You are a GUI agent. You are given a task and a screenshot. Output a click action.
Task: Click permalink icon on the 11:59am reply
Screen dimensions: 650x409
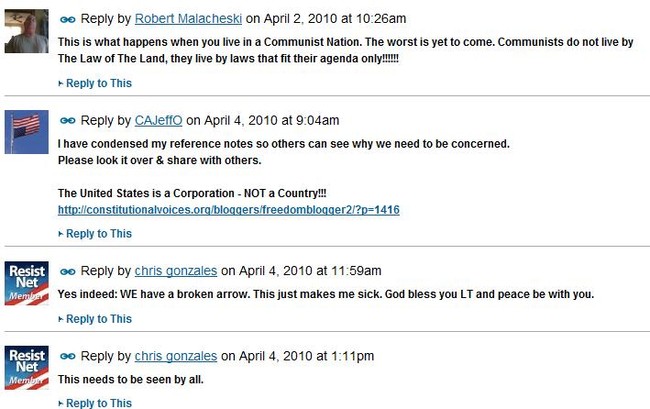click(68, 272)
